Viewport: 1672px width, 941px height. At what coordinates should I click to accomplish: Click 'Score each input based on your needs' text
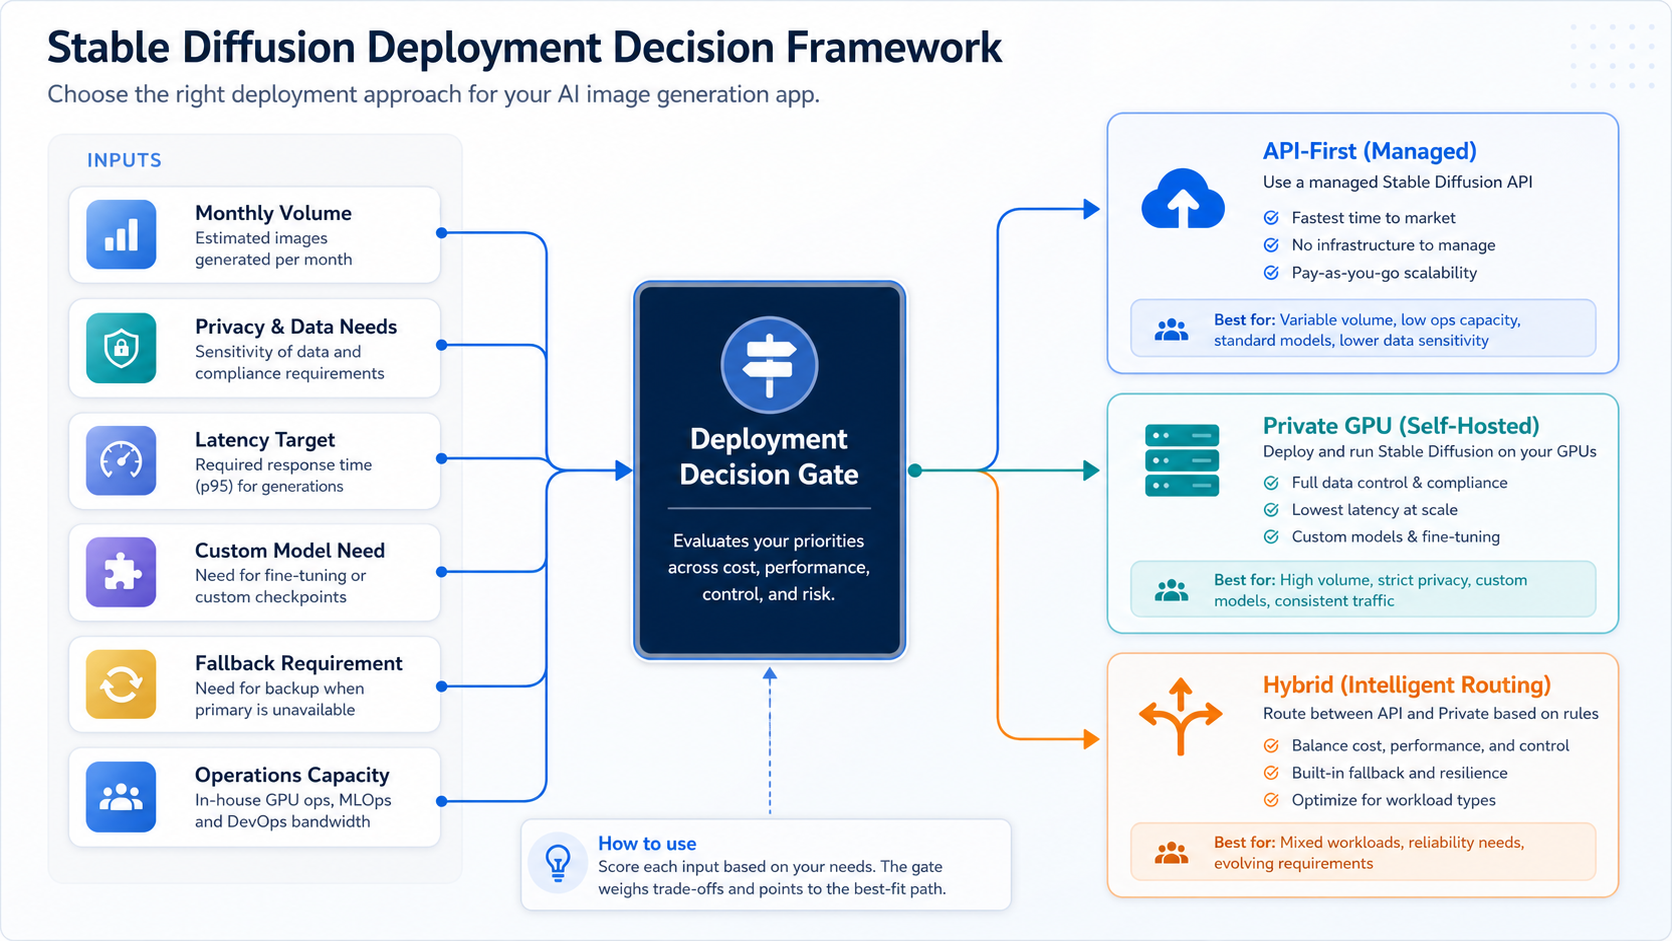pyautogui.click(x=772, y=878)
